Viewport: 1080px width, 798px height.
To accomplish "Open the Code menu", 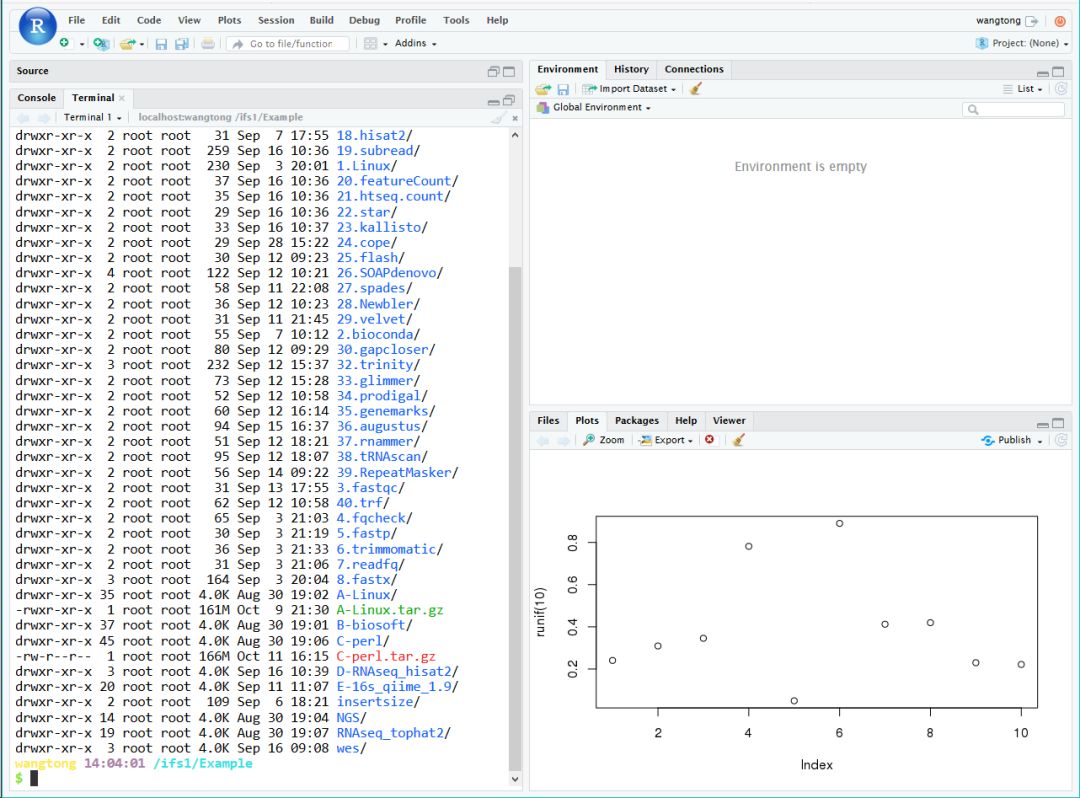I will 149,20.
